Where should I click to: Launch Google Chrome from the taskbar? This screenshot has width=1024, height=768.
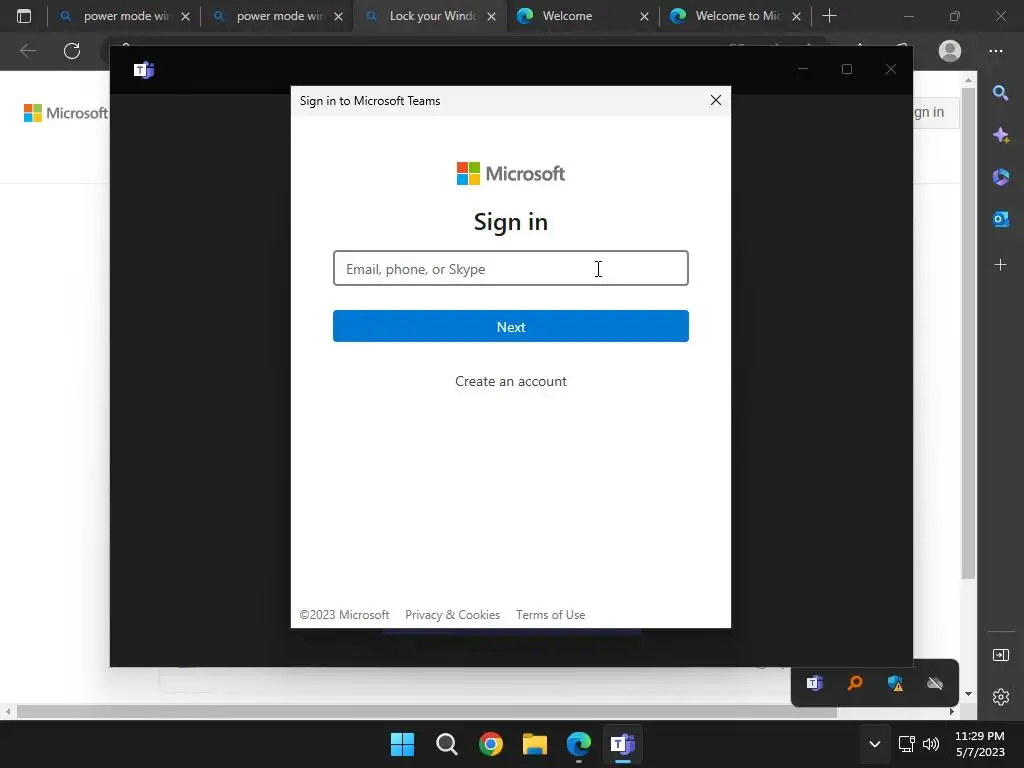point(490,744)
